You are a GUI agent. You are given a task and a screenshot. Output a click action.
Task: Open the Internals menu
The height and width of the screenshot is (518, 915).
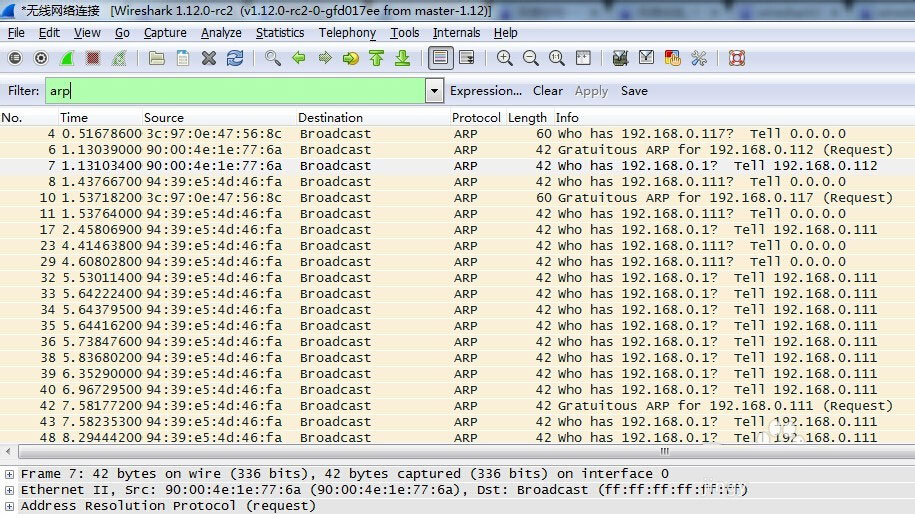[x=456, y=33]
